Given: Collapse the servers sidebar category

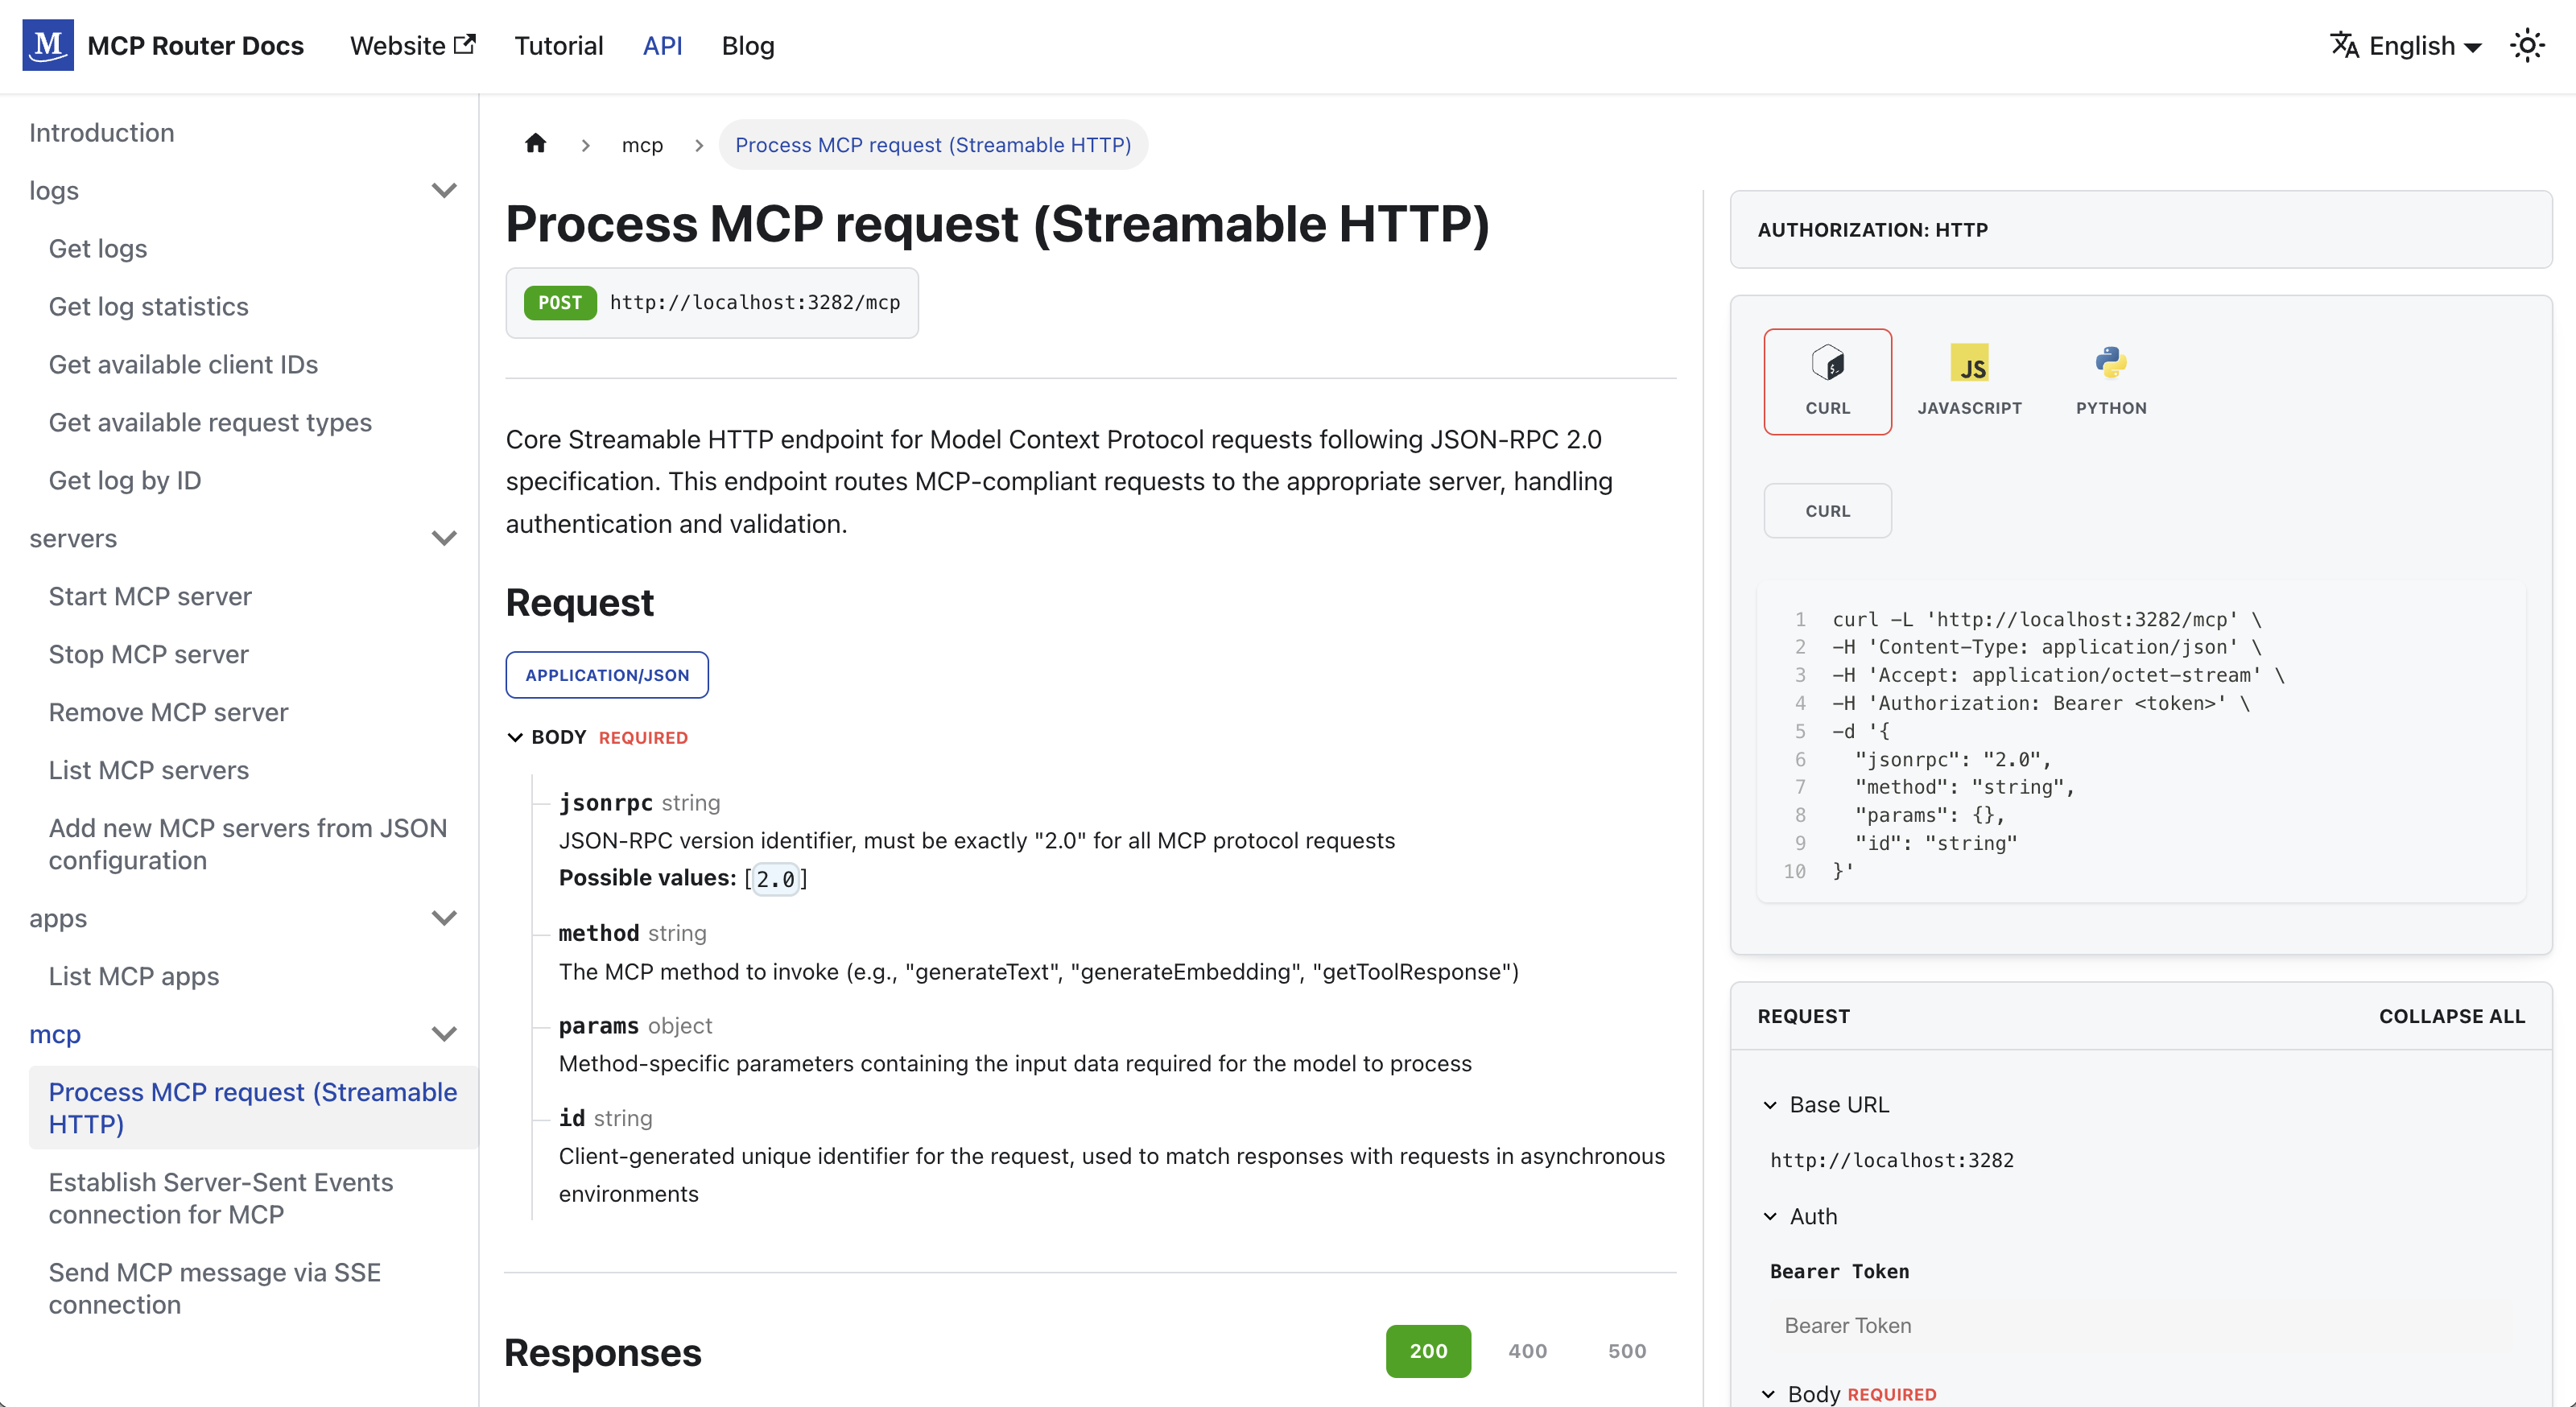Looking at the screenshot, I should pos(444,538).
